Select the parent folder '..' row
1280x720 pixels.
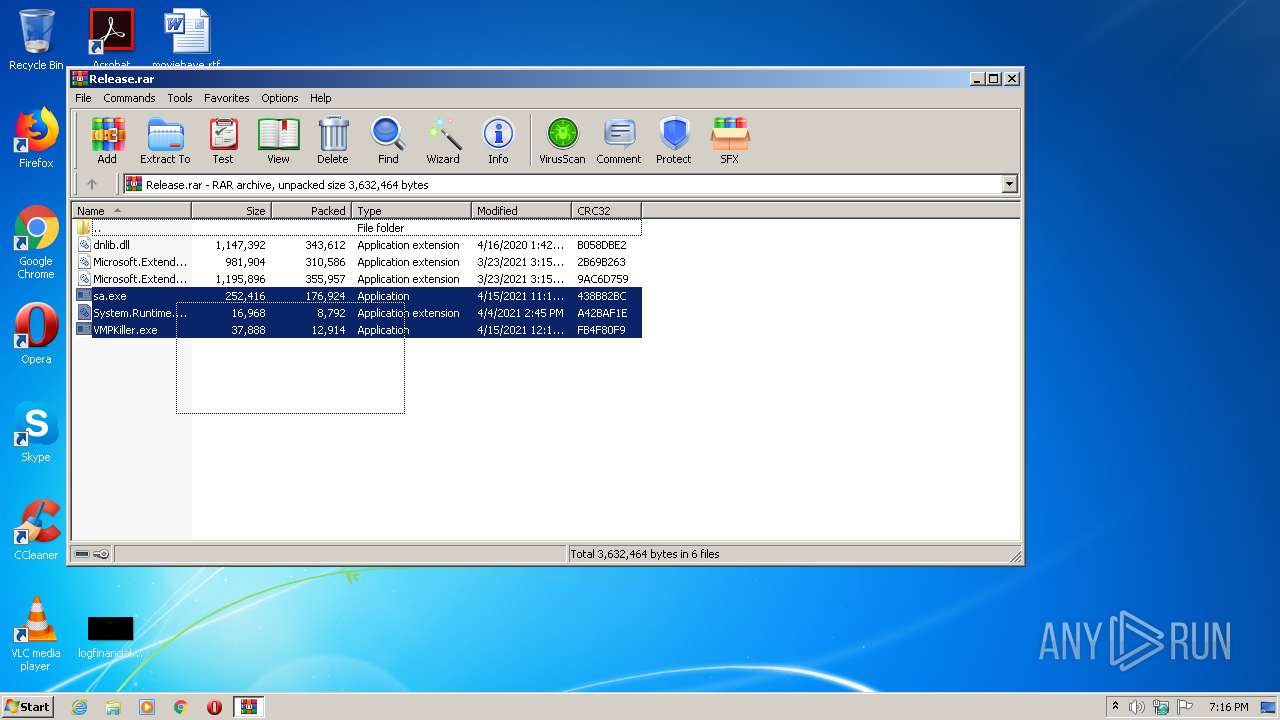tap(358, 228)
